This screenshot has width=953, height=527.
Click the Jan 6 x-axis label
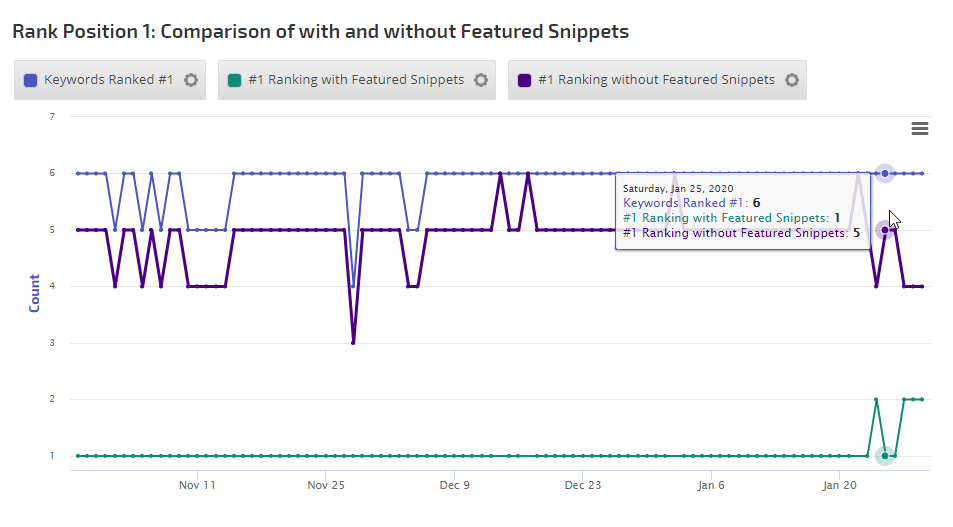(711, 485)
